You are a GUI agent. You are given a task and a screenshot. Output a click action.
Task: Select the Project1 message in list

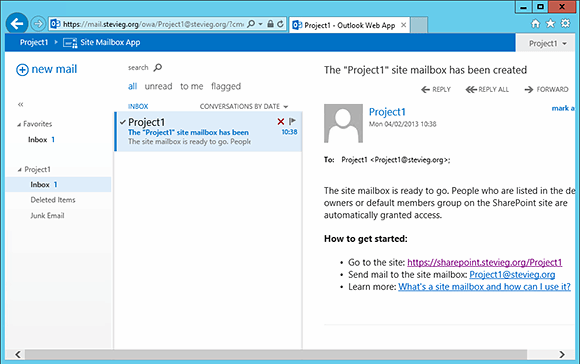coord(208,132)
